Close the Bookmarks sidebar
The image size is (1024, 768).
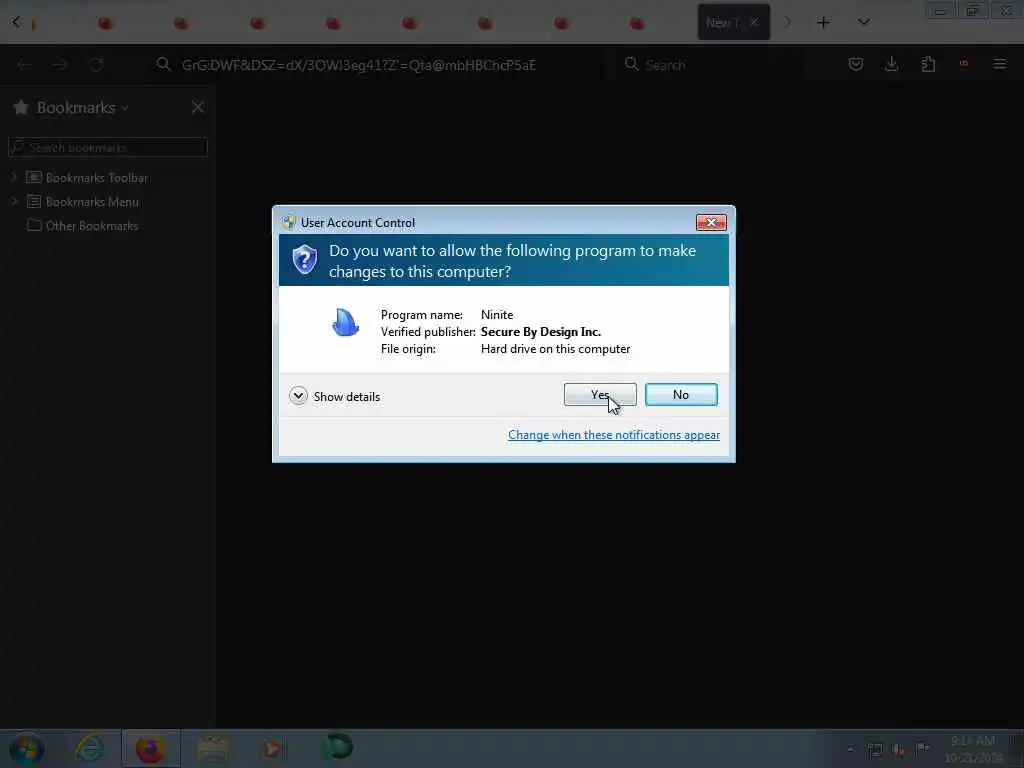[198, 107]
